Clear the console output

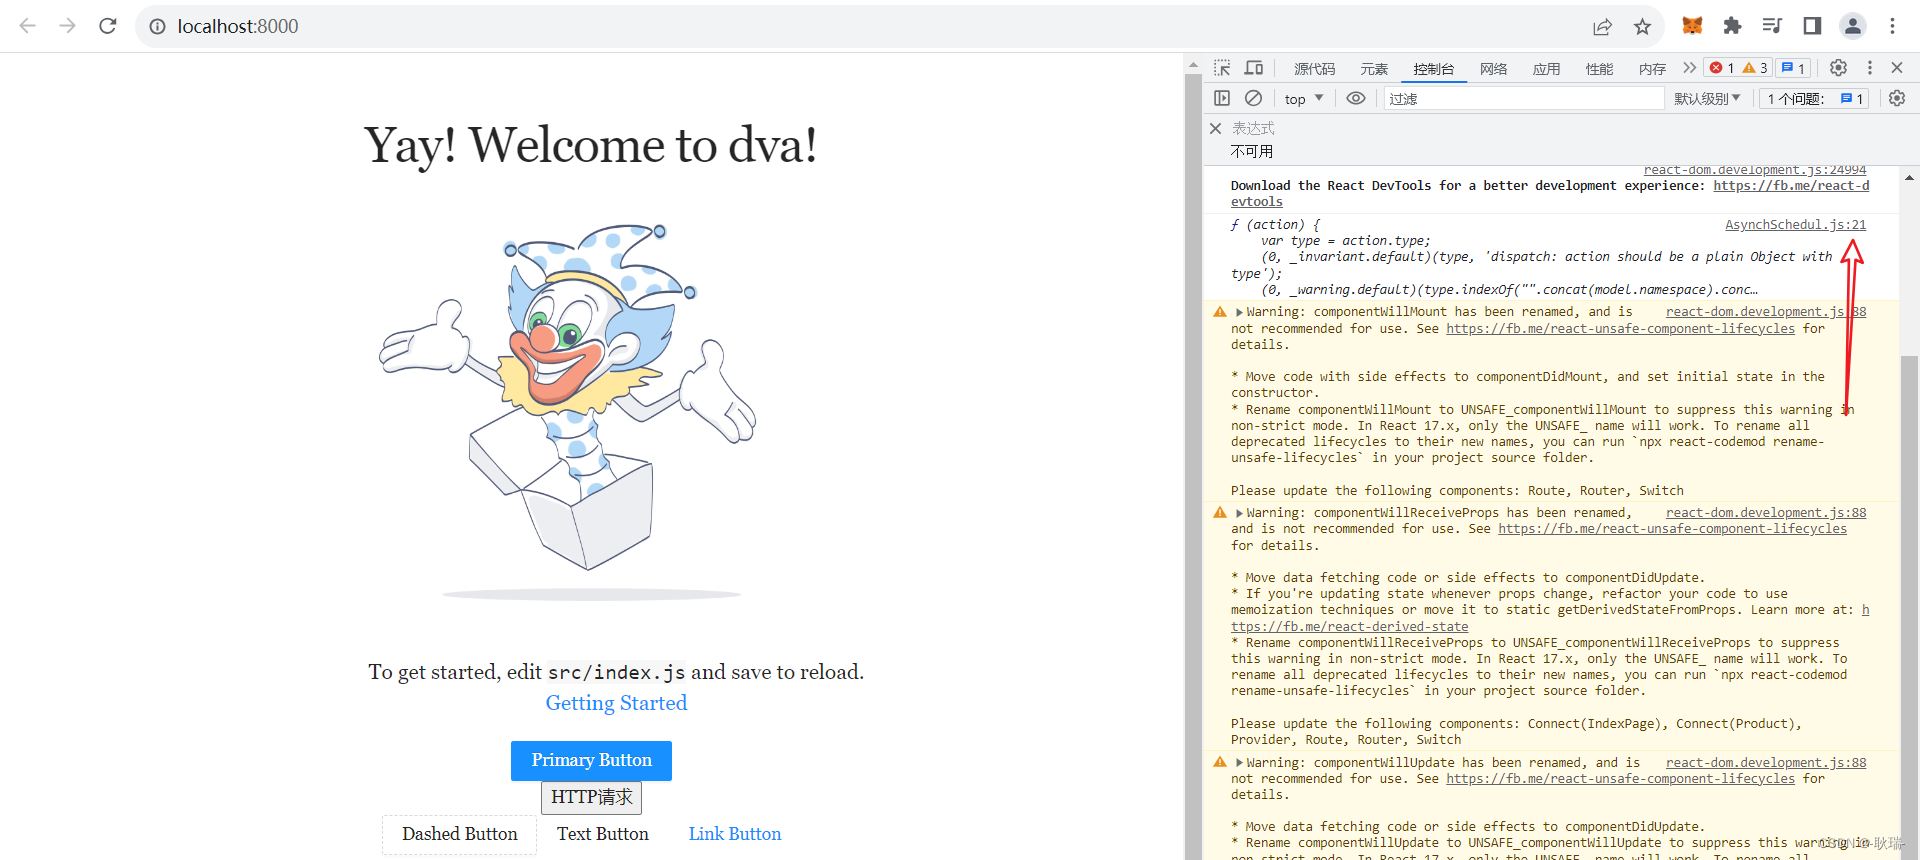click(x=1253, y=98)
